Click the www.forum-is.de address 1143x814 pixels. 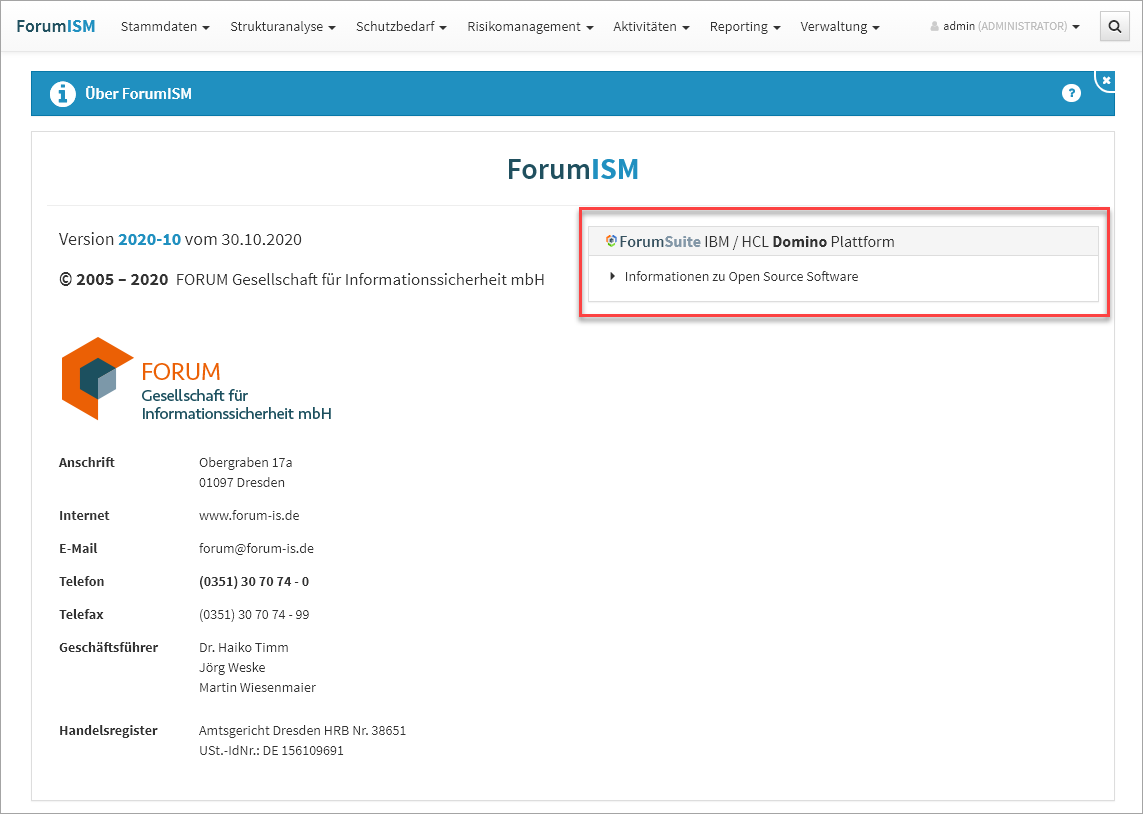[x=249, y=515]
